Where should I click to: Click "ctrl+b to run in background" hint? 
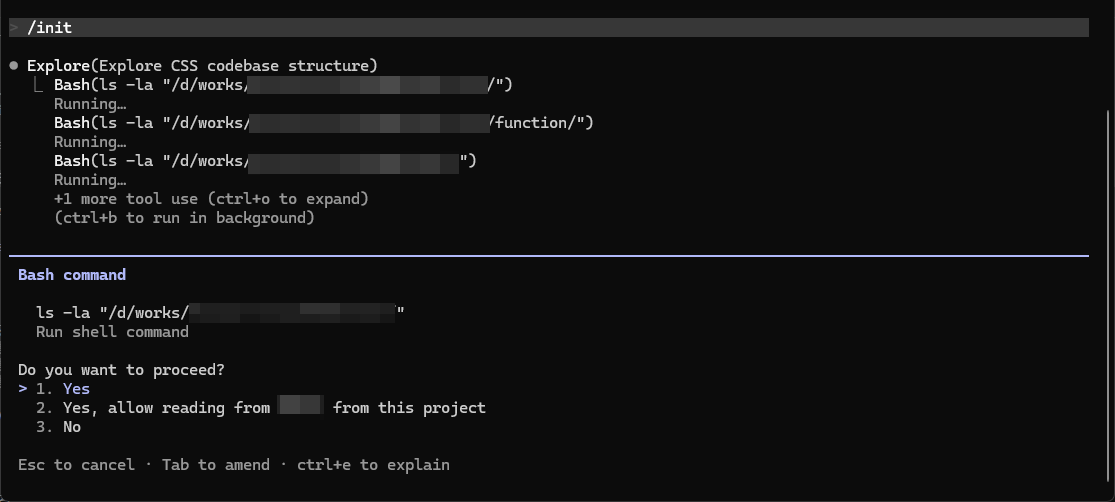coord(184,218)
